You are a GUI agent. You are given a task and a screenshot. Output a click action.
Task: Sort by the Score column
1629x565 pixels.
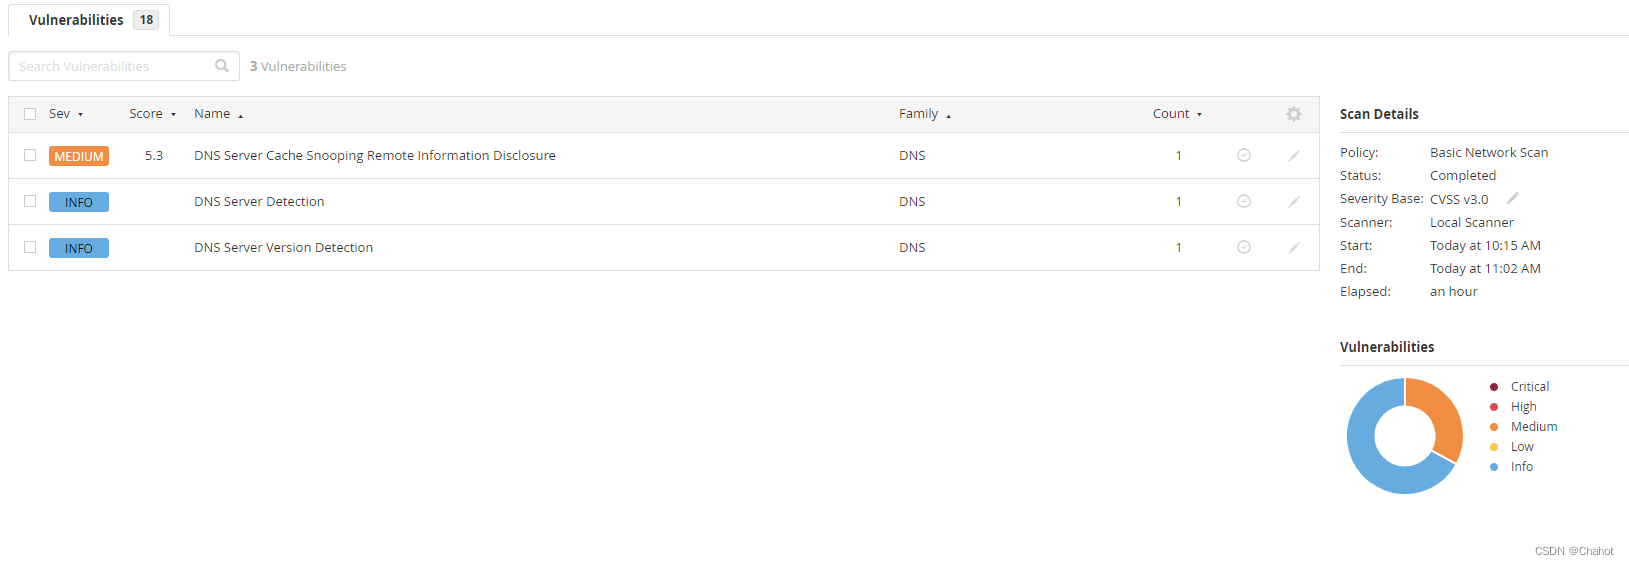152,114
